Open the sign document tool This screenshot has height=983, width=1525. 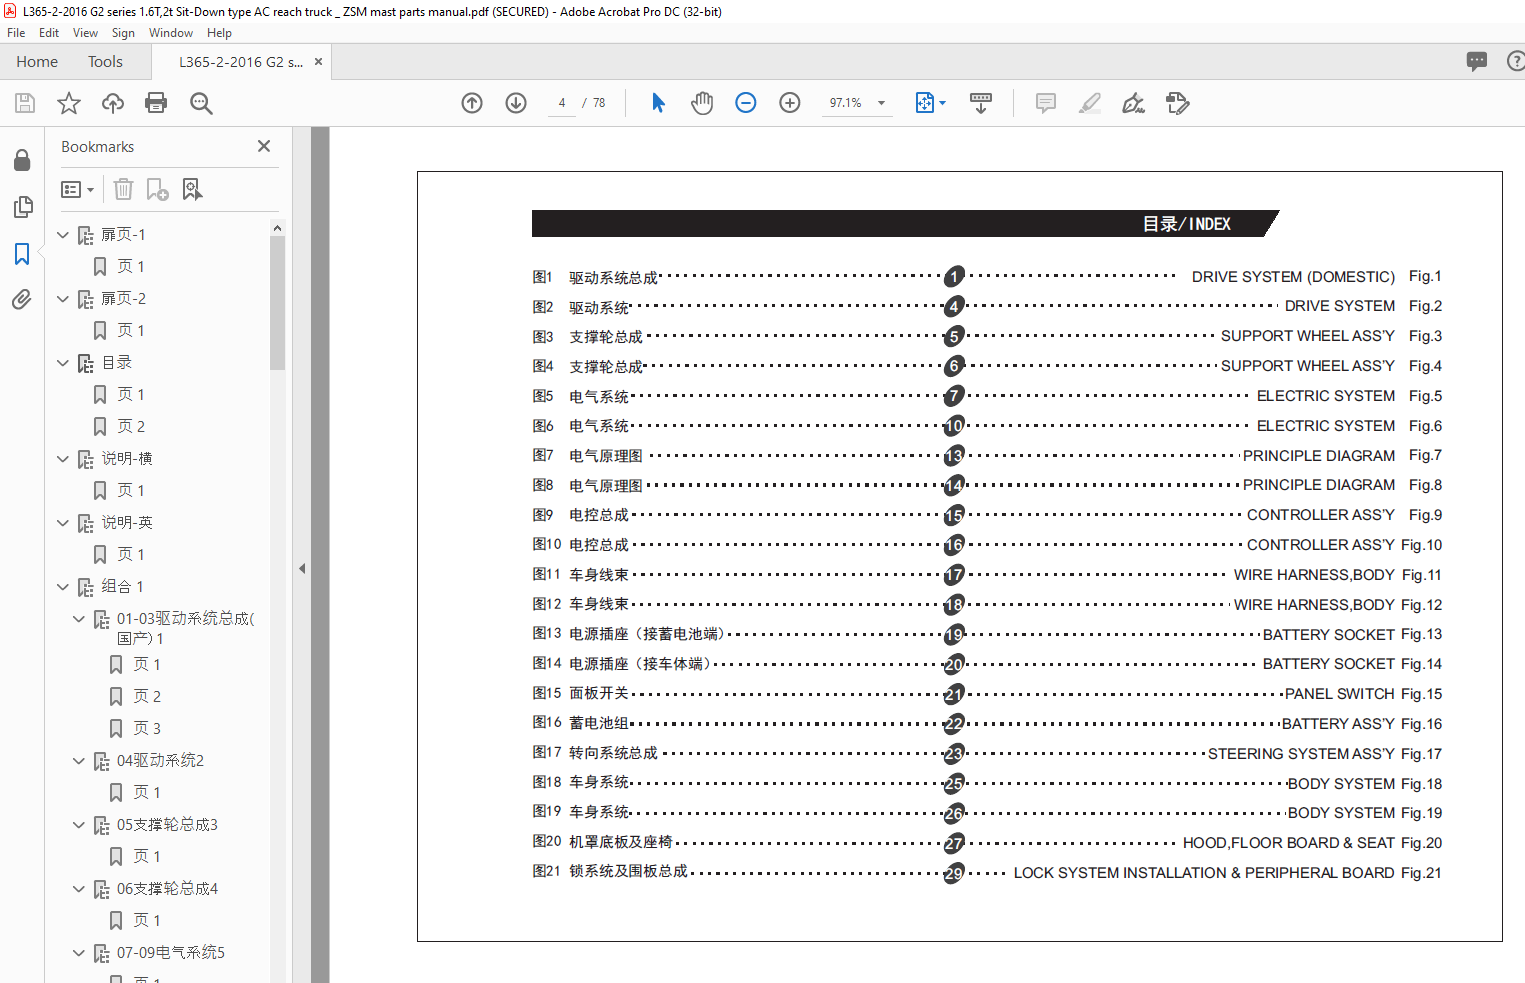[1133, 103]
